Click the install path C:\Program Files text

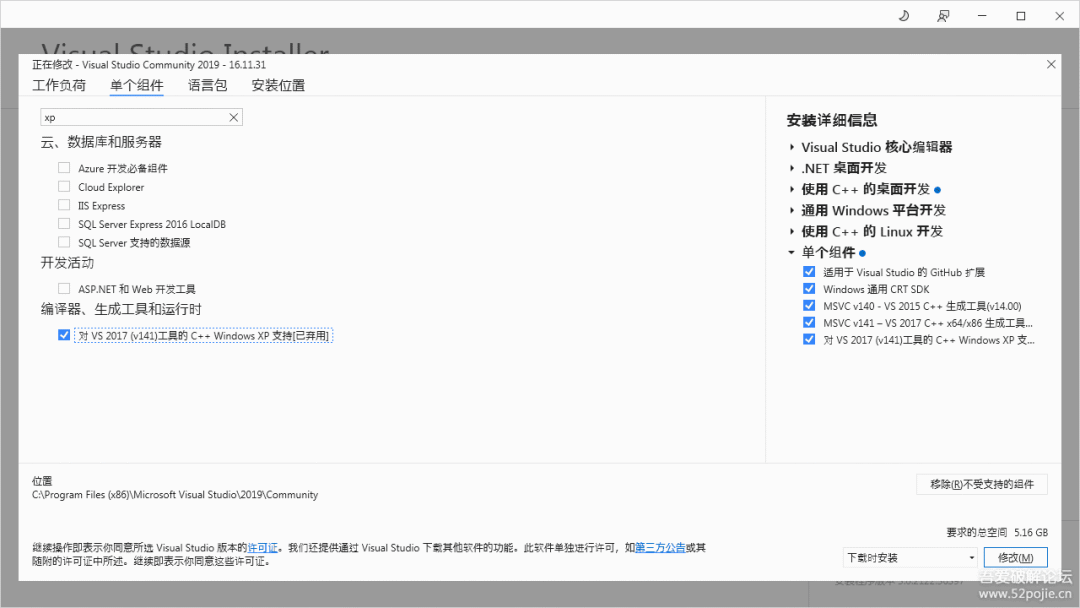coord(175,495)
